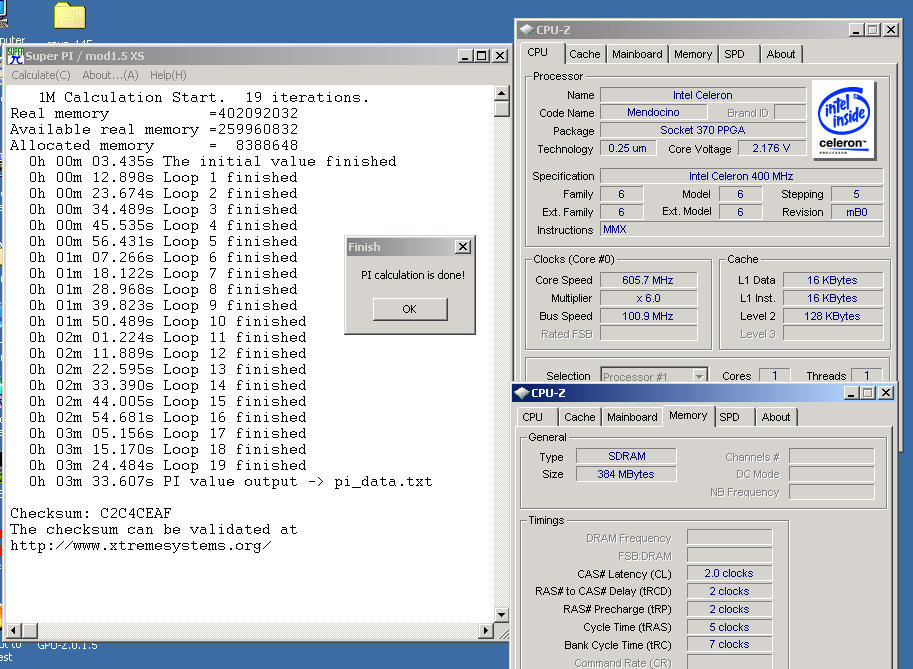Click Level 2 cache value 128 KBytes
The width and height of the screenshot is (913, 669).
(x=833, y=316)
